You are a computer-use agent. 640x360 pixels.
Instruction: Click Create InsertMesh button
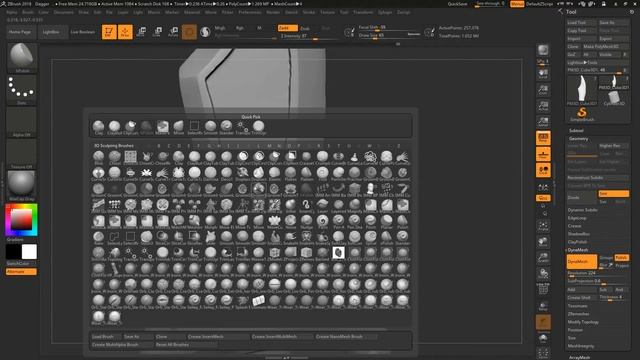click(218, 337)
